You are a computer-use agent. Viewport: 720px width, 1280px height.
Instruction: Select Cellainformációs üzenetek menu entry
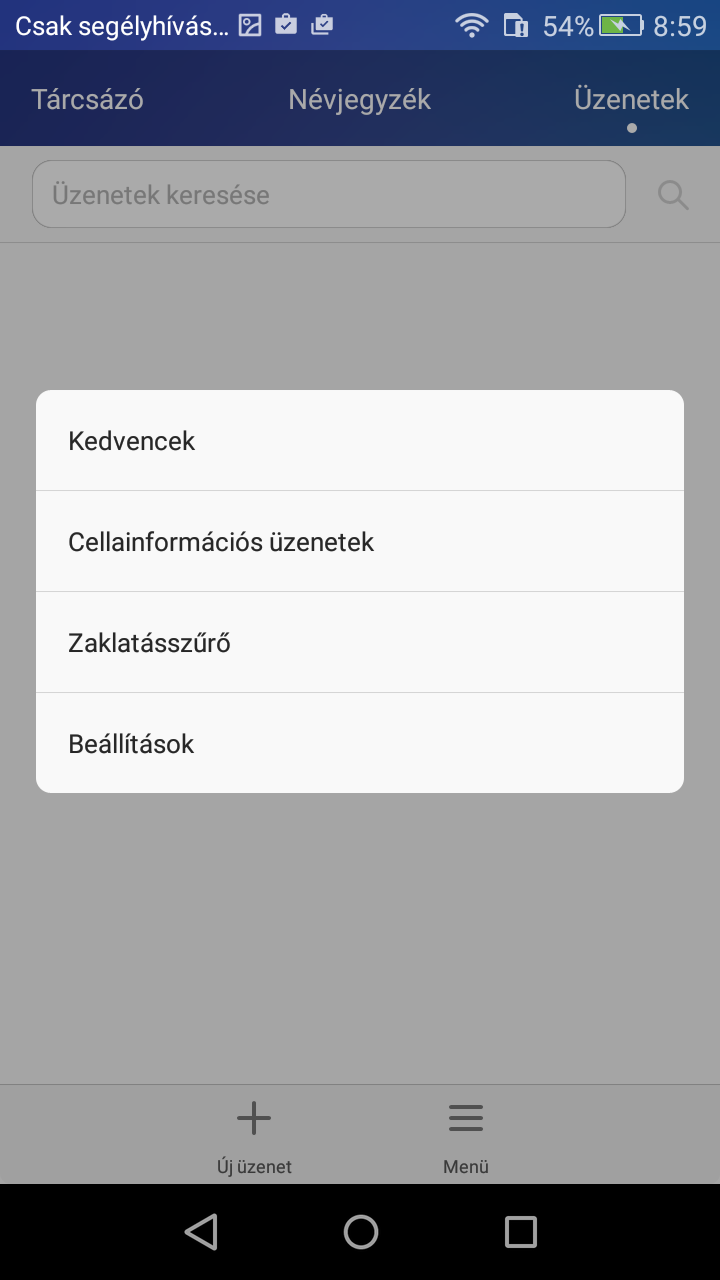click(x=360, y=542)
